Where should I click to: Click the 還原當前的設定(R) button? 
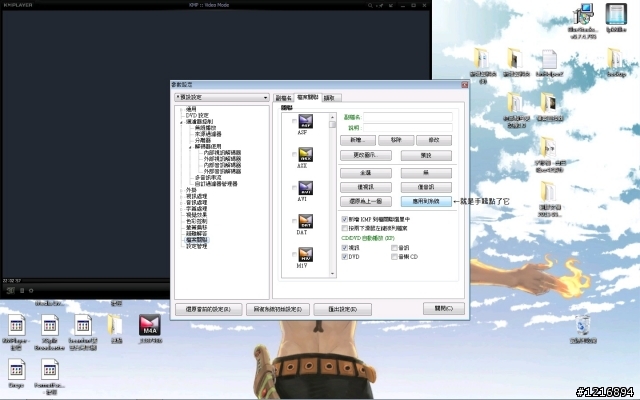point(209,309)
